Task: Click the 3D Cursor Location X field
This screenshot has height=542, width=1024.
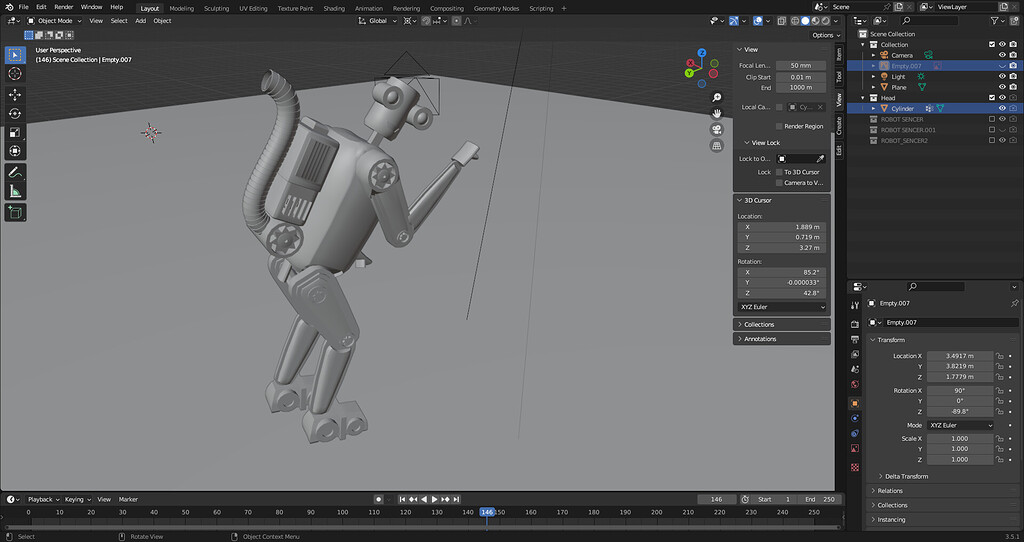Action: (x=782, y=227)
